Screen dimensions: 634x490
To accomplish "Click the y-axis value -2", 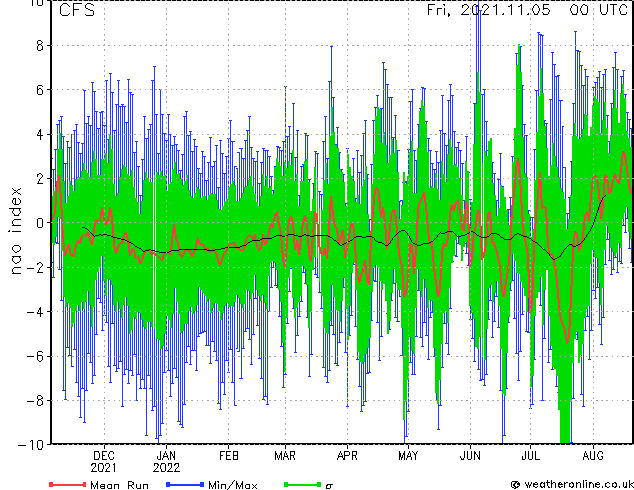I will [35, 267].
